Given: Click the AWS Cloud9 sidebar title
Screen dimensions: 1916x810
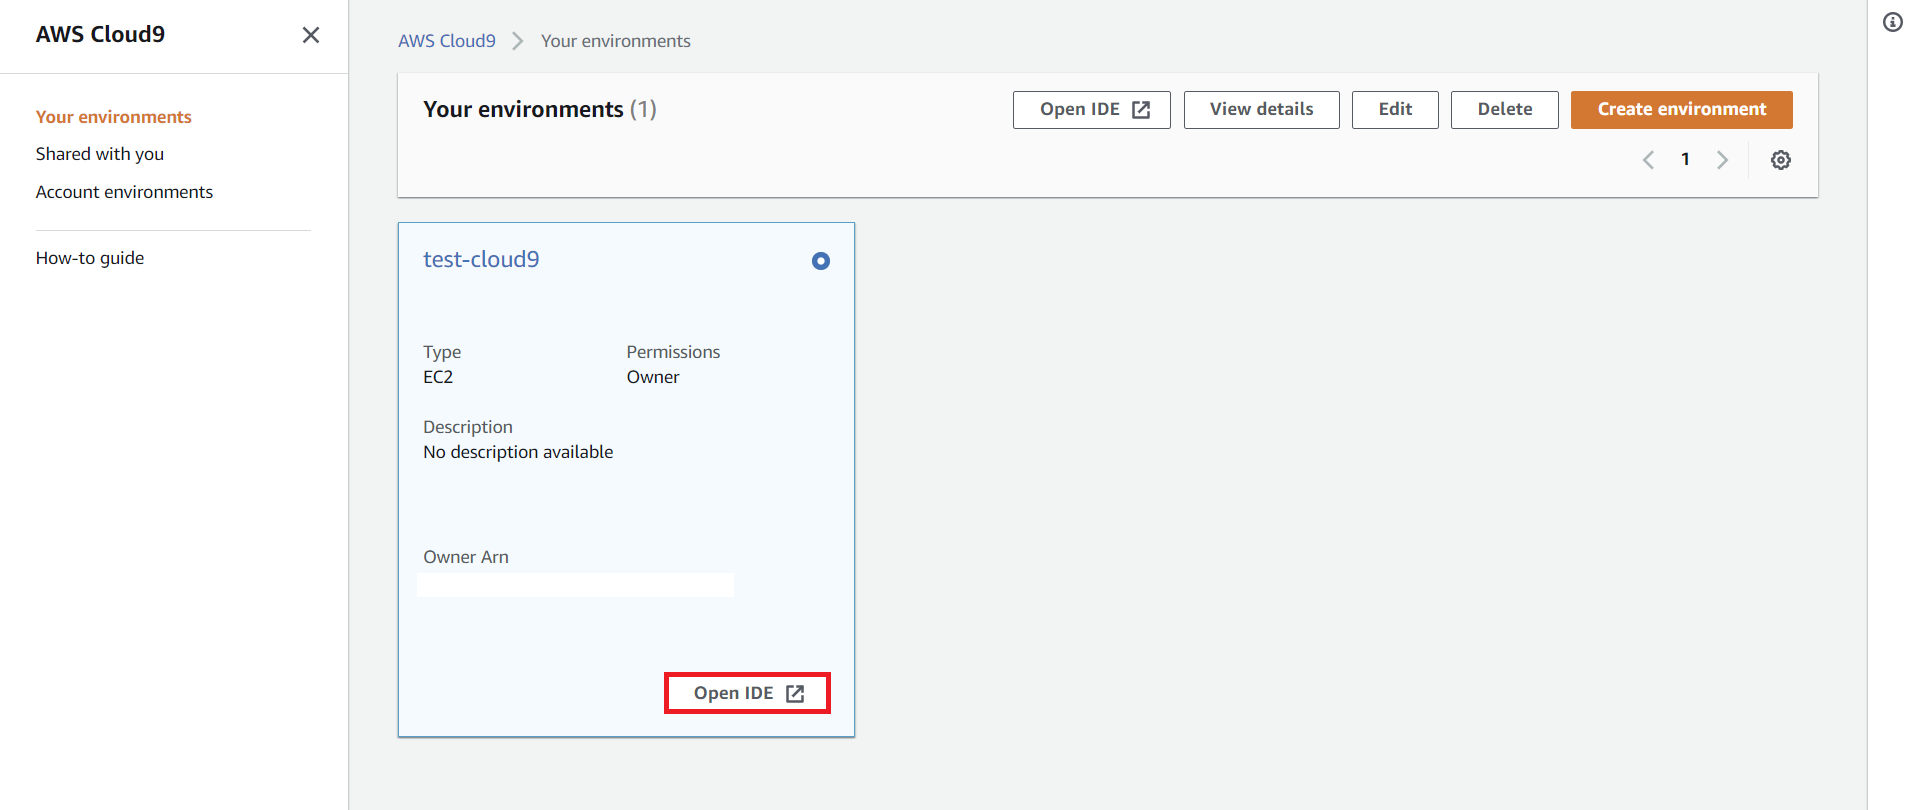Looking at the screenshot, I should click(x=100, y=34).
